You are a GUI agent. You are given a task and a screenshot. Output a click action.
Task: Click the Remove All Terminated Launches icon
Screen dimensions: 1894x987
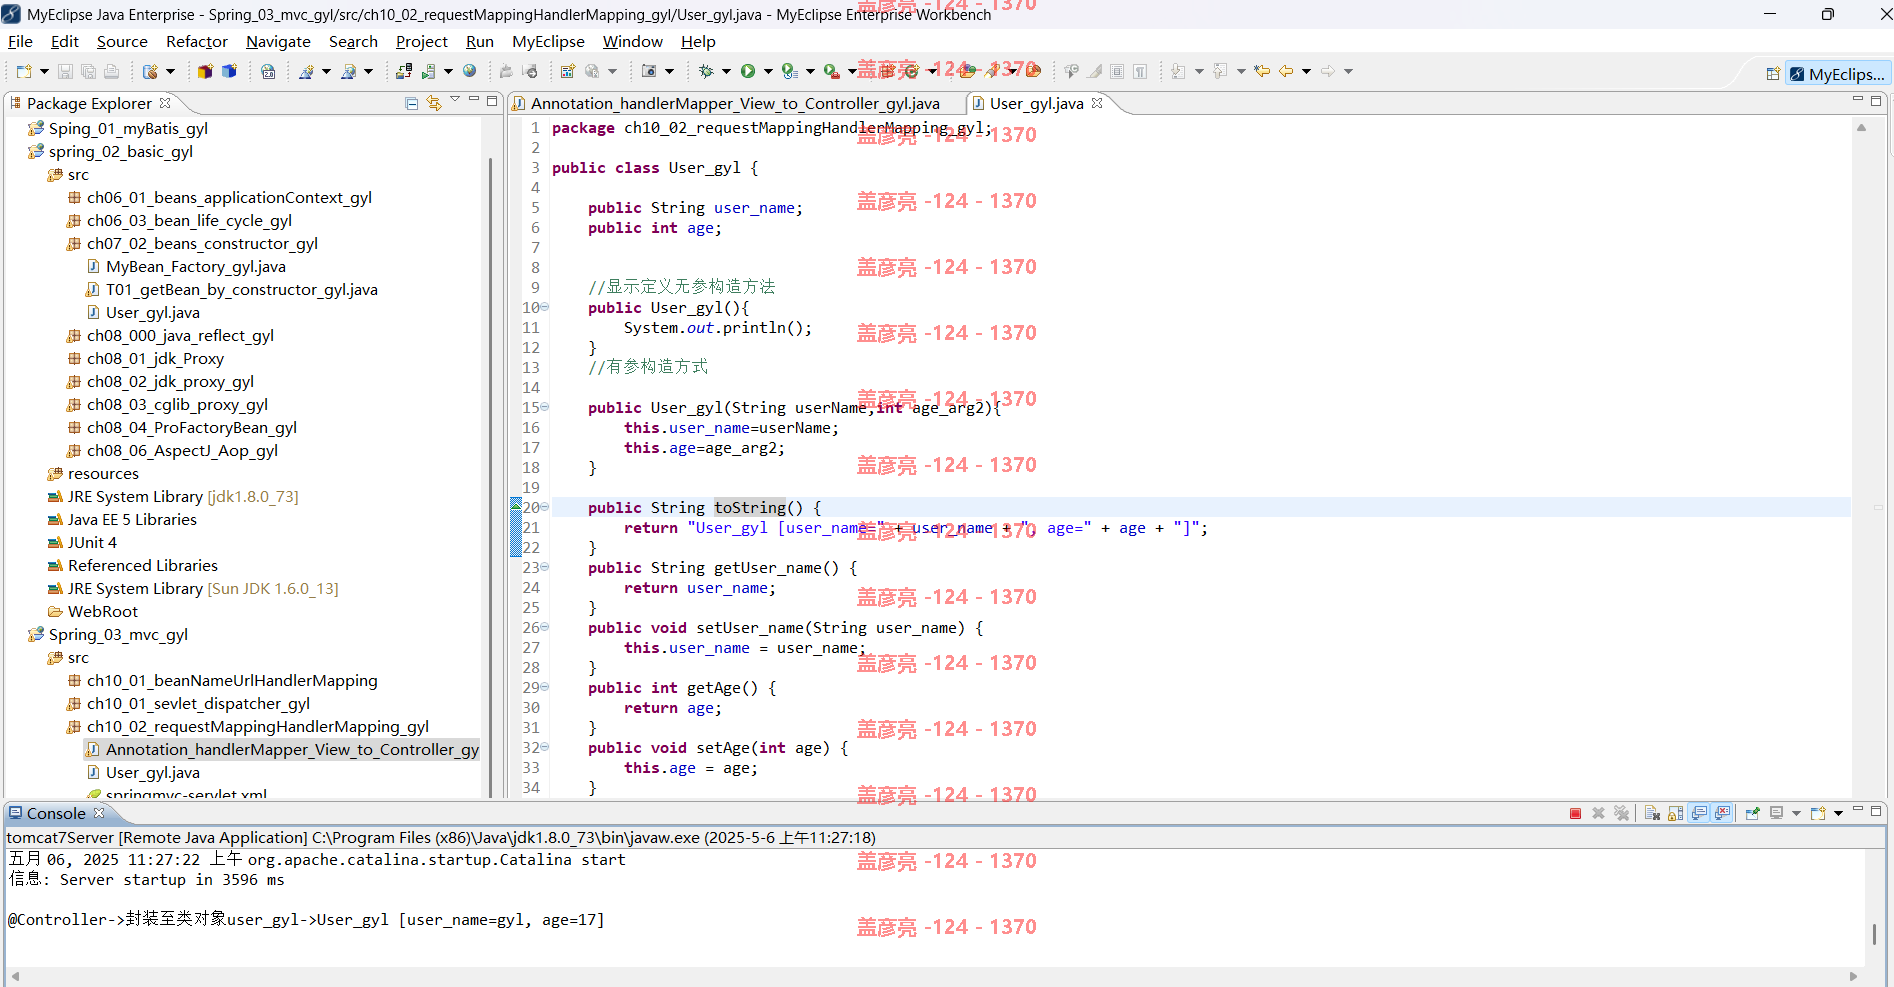[x=1621, y=813]
